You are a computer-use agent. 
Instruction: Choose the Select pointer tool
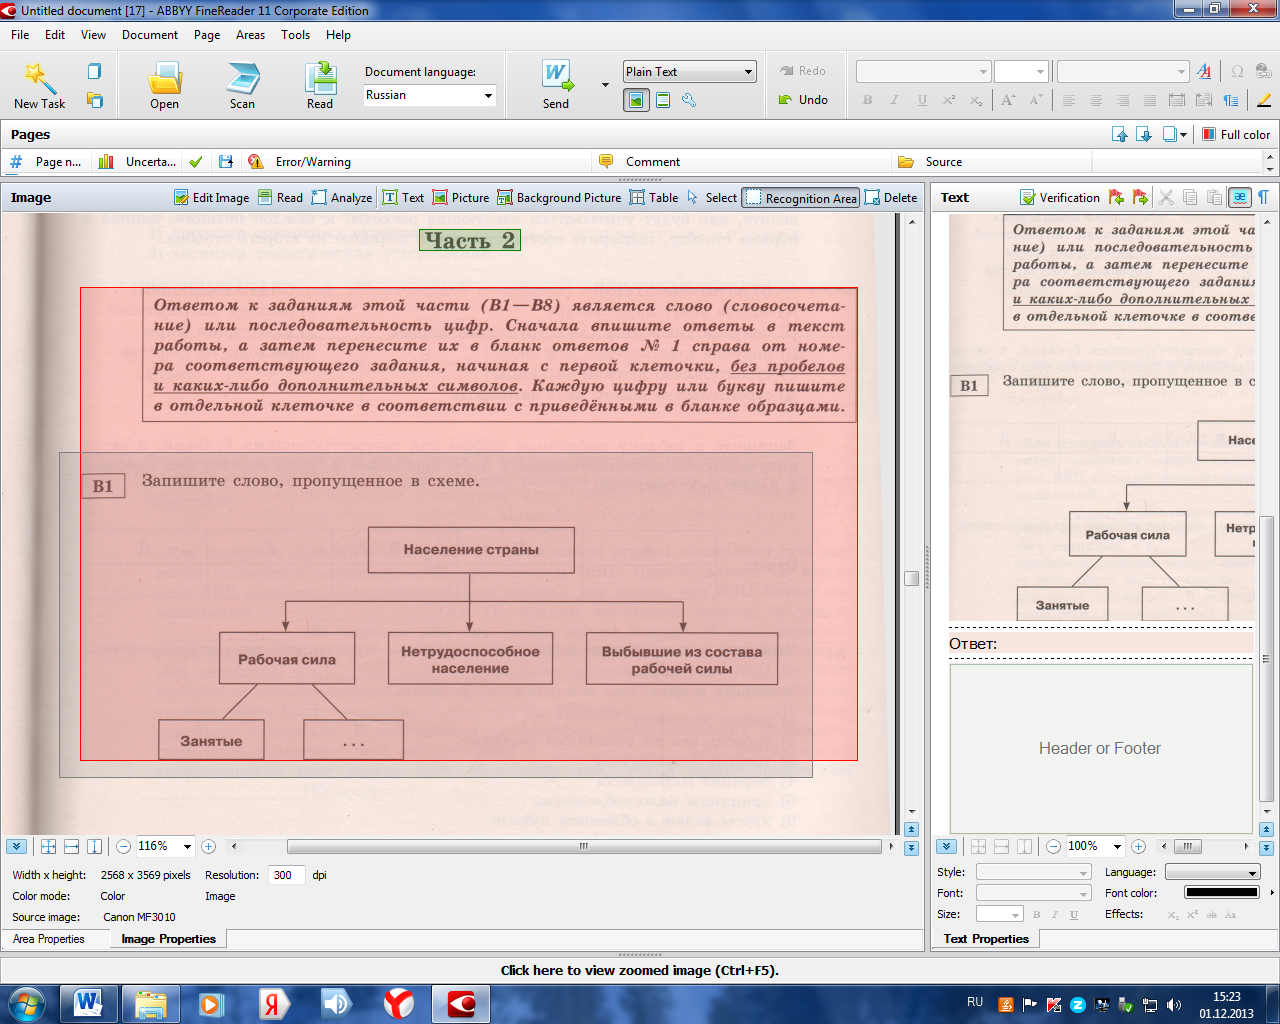712,198
